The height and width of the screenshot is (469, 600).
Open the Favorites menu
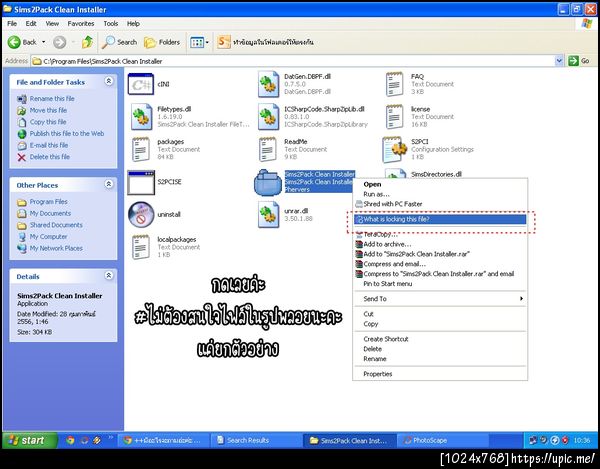coord(81,24)
